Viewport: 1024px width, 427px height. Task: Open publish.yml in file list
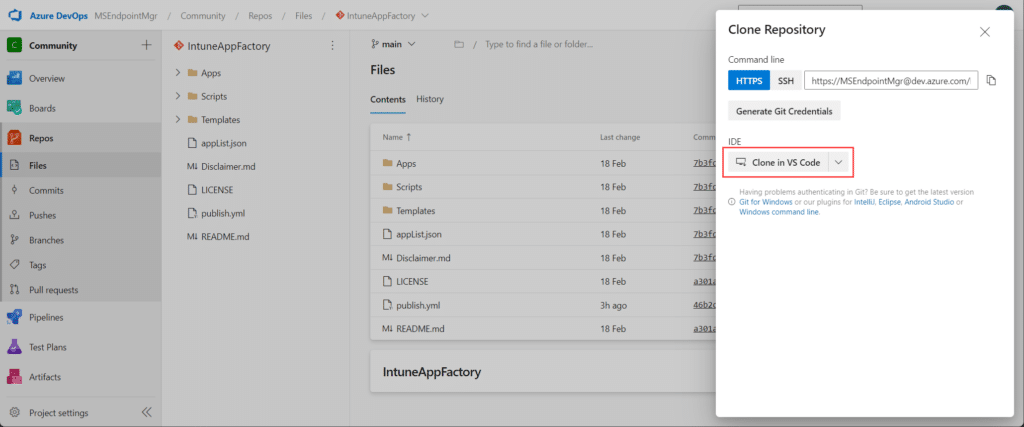pos(418,305)
